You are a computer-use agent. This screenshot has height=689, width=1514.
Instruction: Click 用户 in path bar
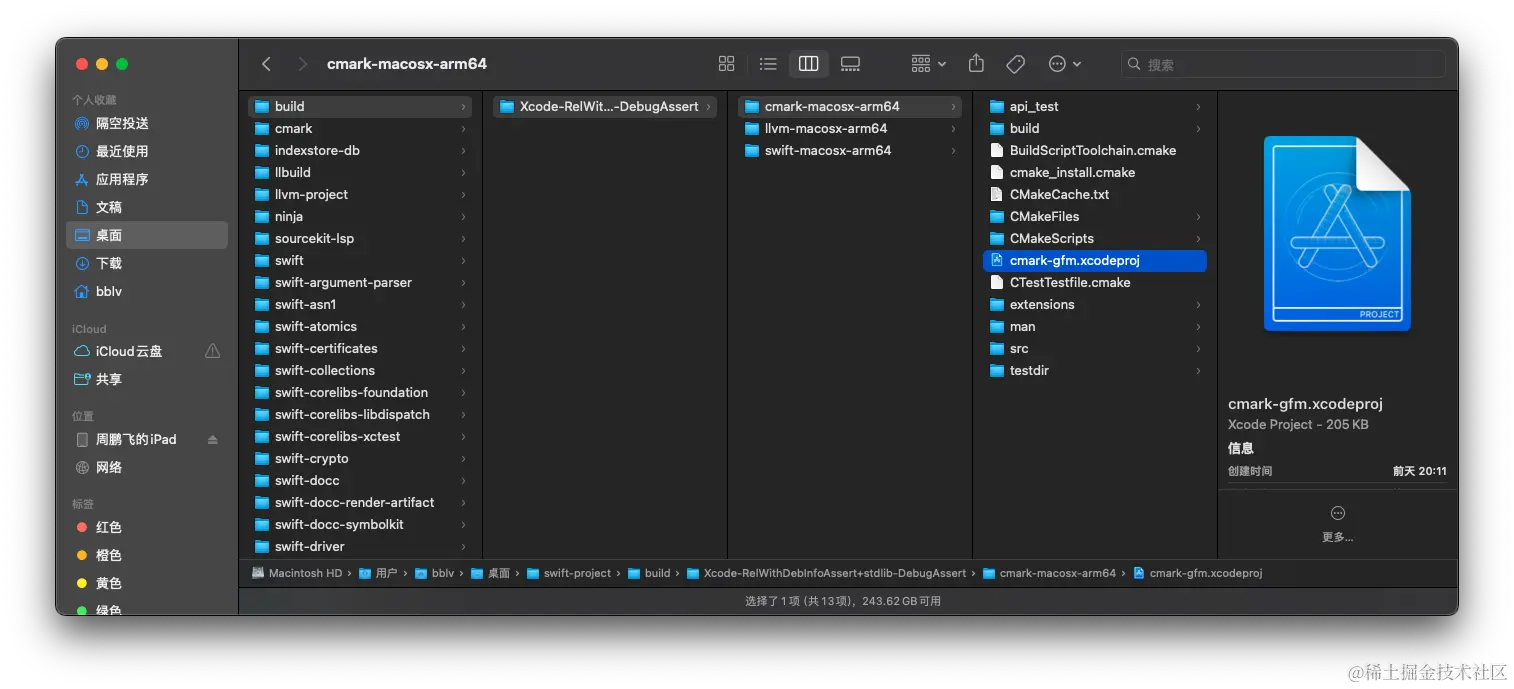pos(378,573)
